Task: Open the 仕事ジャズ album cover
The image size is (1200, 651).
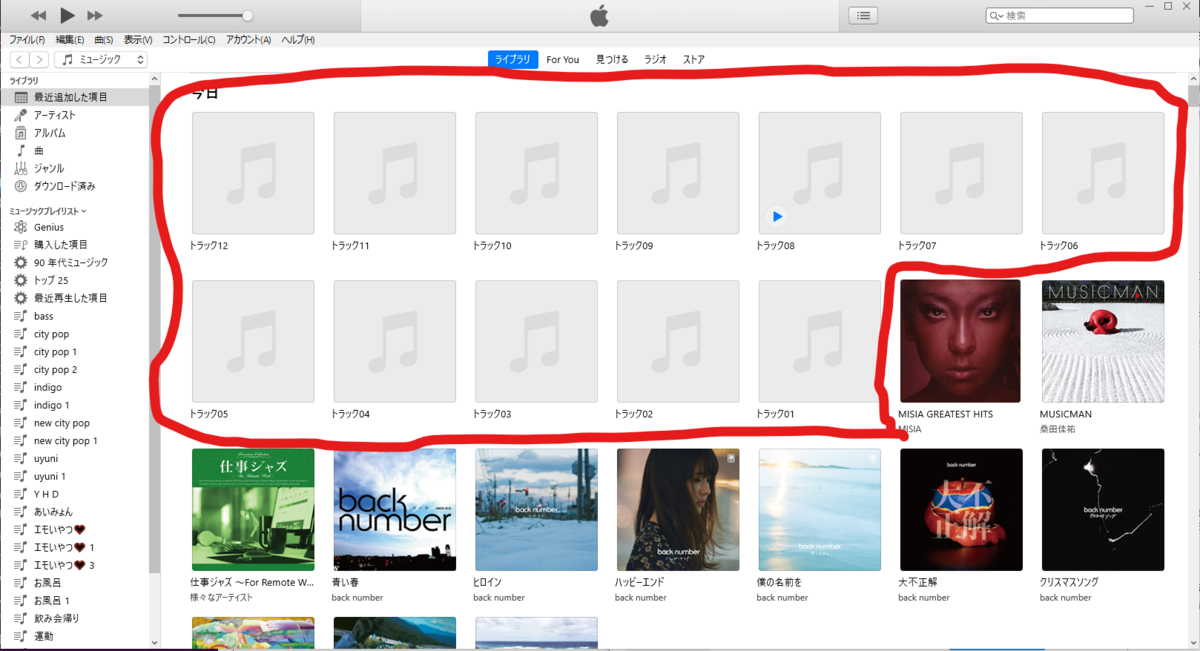Action: 253,510
